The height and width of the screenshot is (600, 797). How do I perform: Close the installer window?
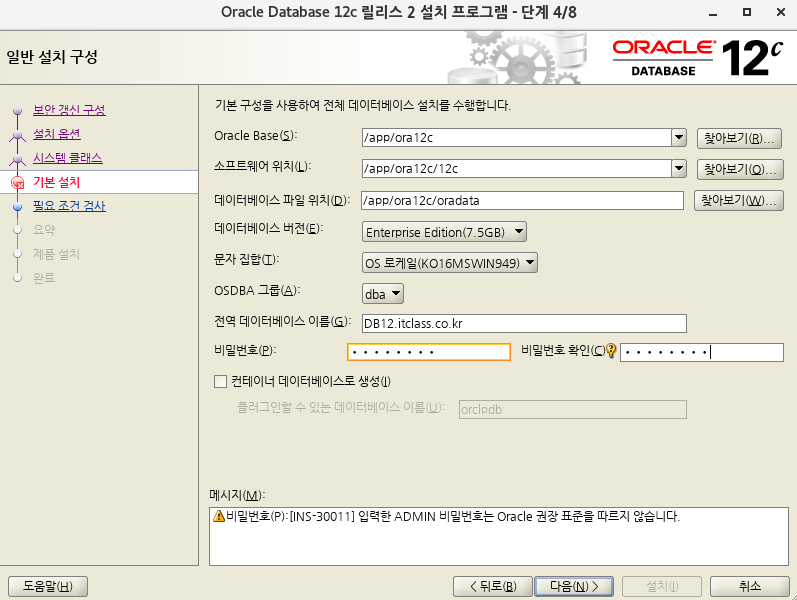[781, 12]
